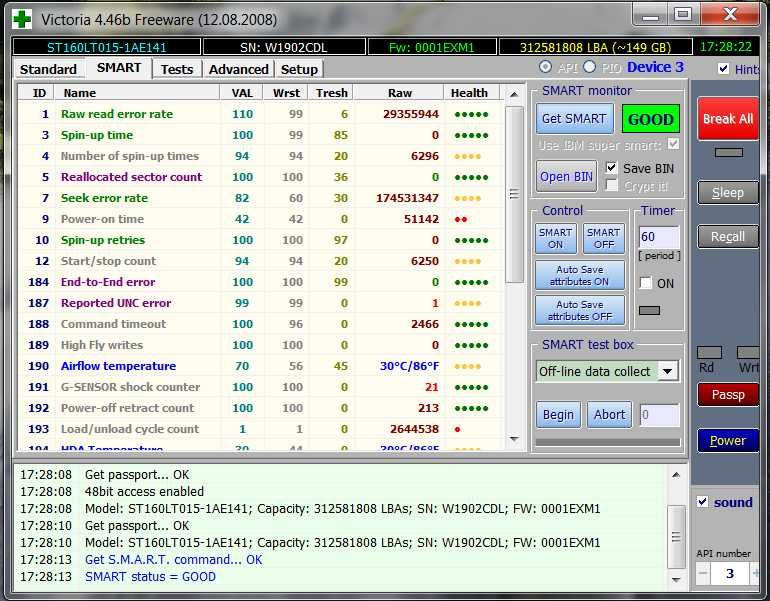Click the Raw column header
Image resolution: width=770 pixels, height=601 pixels.
399,93
